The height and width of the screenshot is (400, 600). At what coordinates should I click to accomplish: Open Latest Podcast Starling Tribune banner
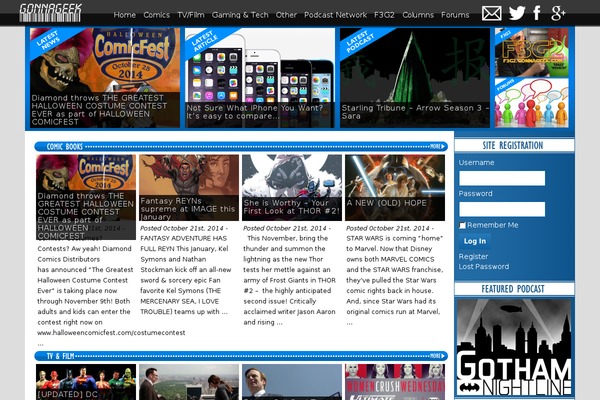tap(415, 78)
